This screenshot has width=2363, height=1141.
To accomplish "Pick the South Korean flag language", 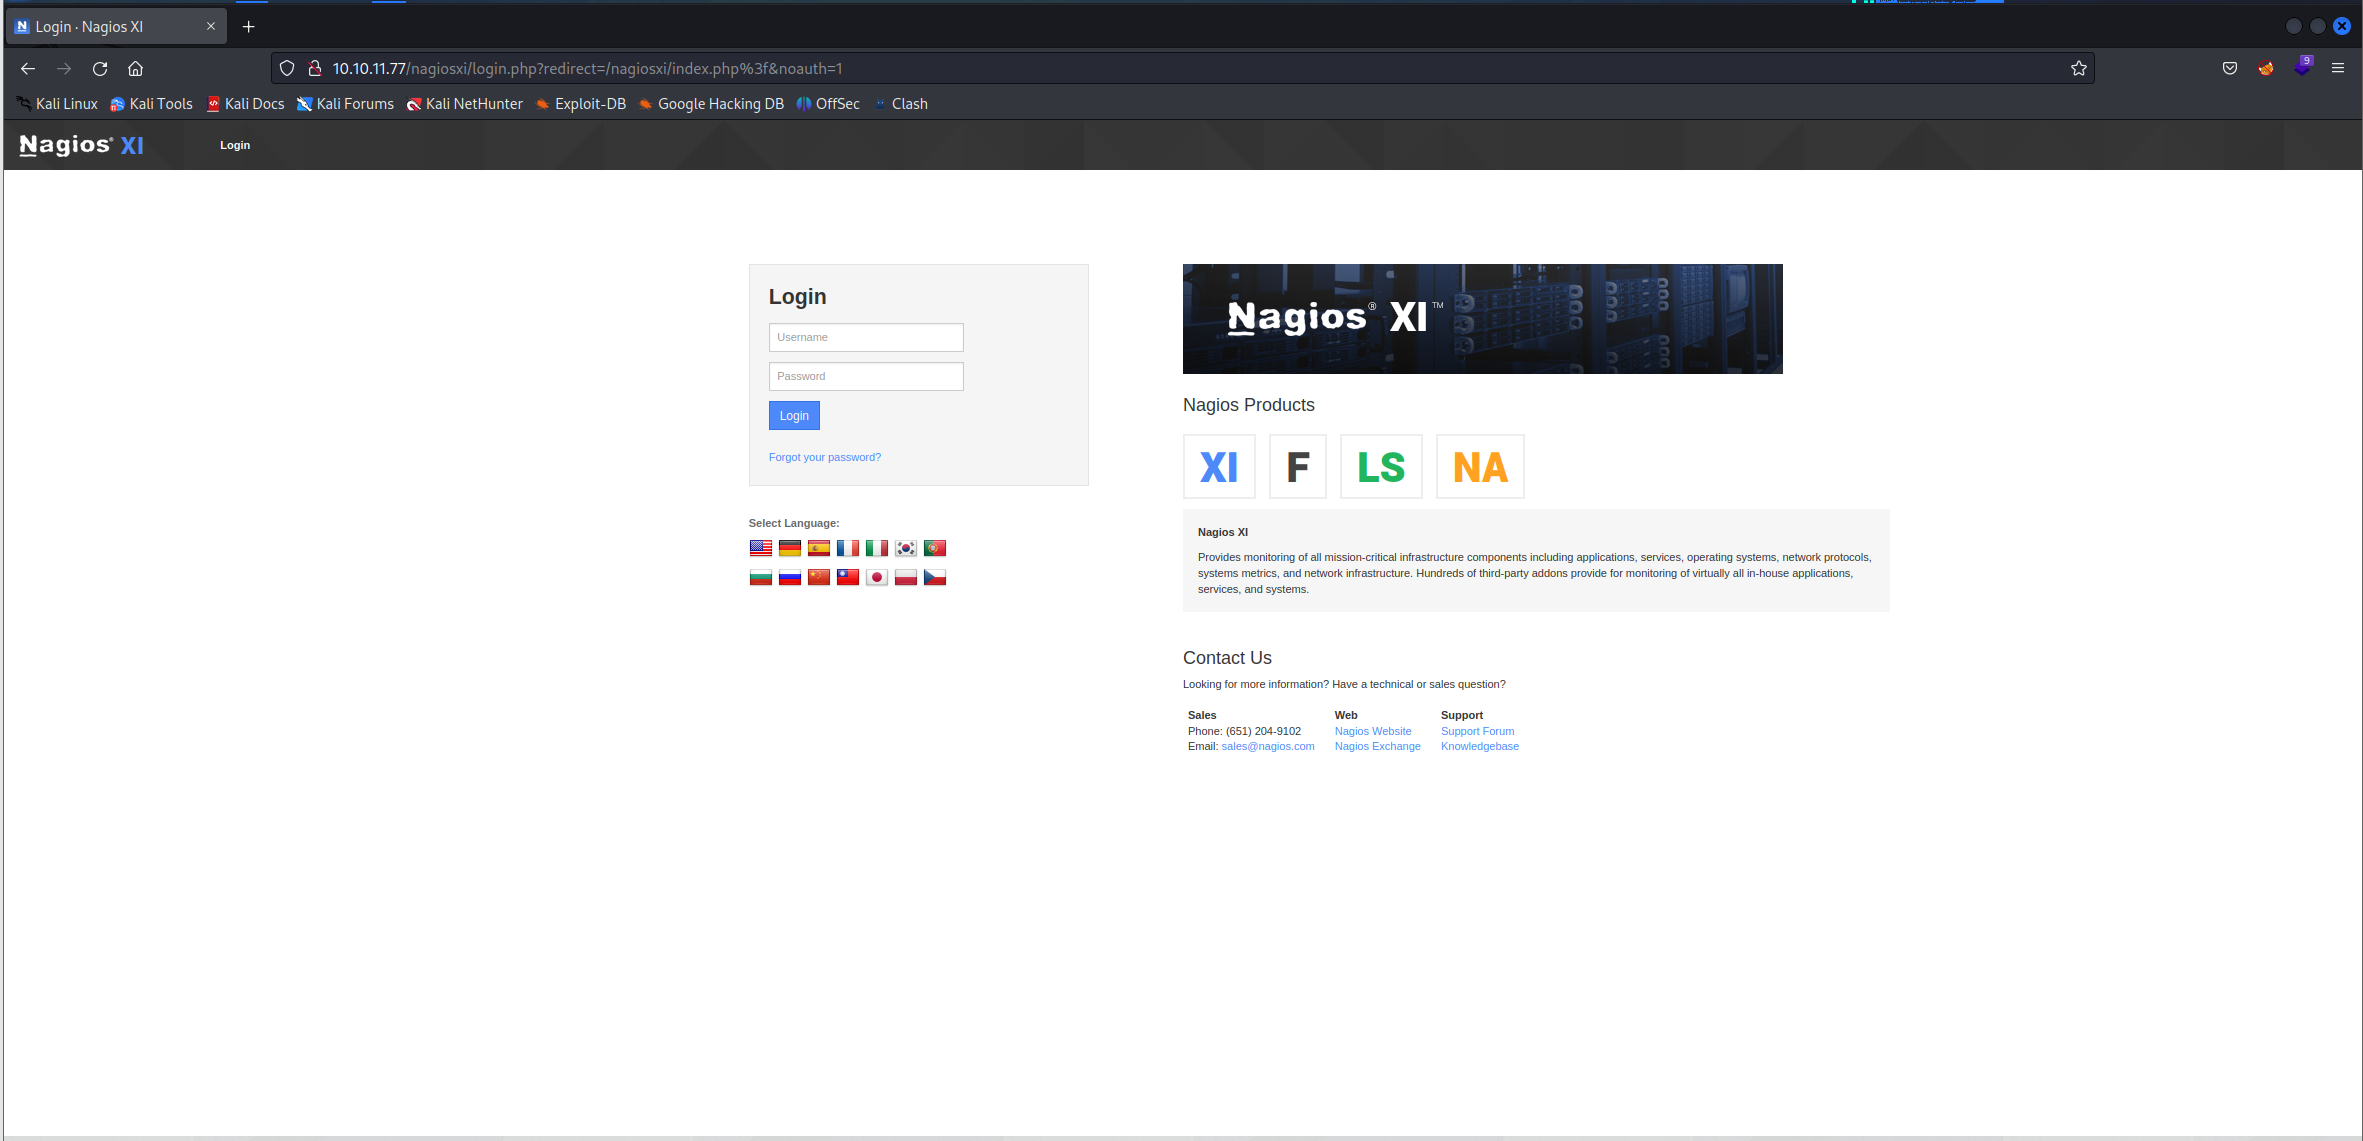I will point(905,548).
